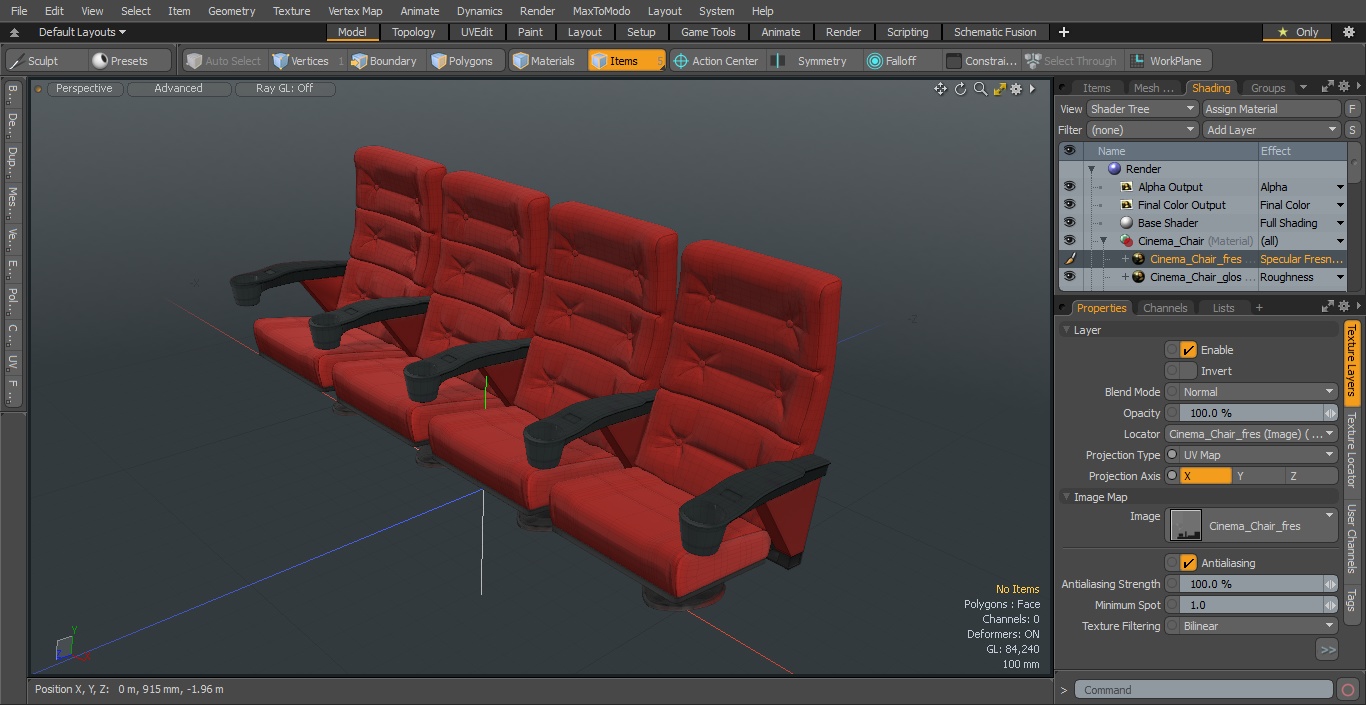The height and width of the screenshot is (705, 1366).
Task: Click the Command input field
Action: 1203,689
